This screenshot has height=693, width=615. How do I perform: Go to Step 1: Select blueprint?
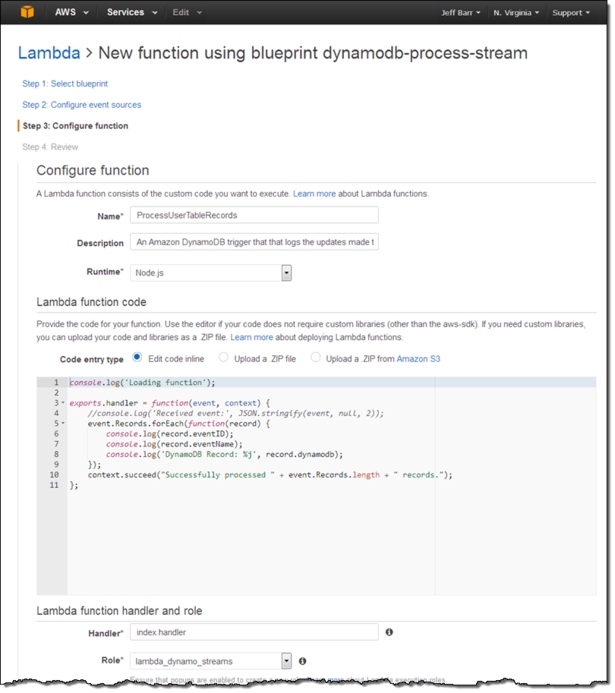[x=65, y=84]
